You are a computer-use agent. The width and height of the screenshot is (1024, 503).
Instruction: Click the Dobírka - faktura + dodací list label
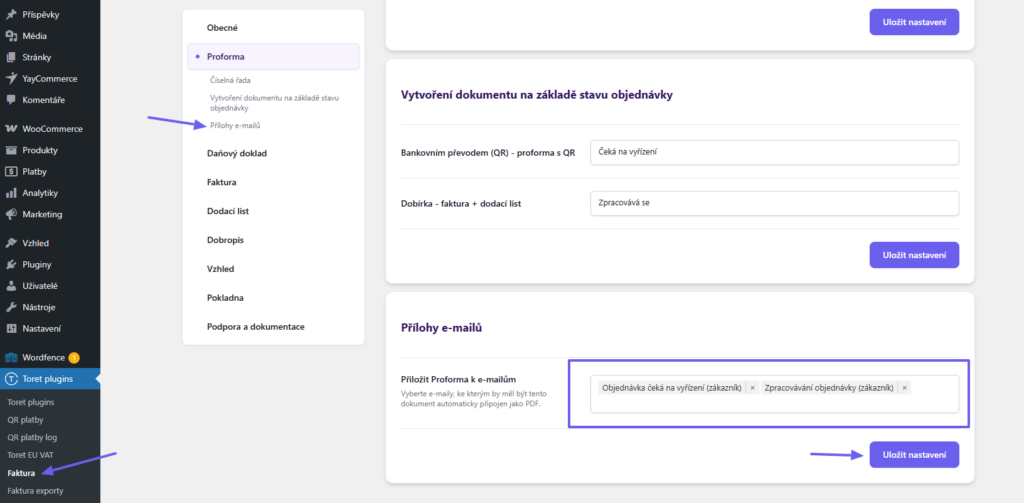pyautogui.click(x=460, y=203)
